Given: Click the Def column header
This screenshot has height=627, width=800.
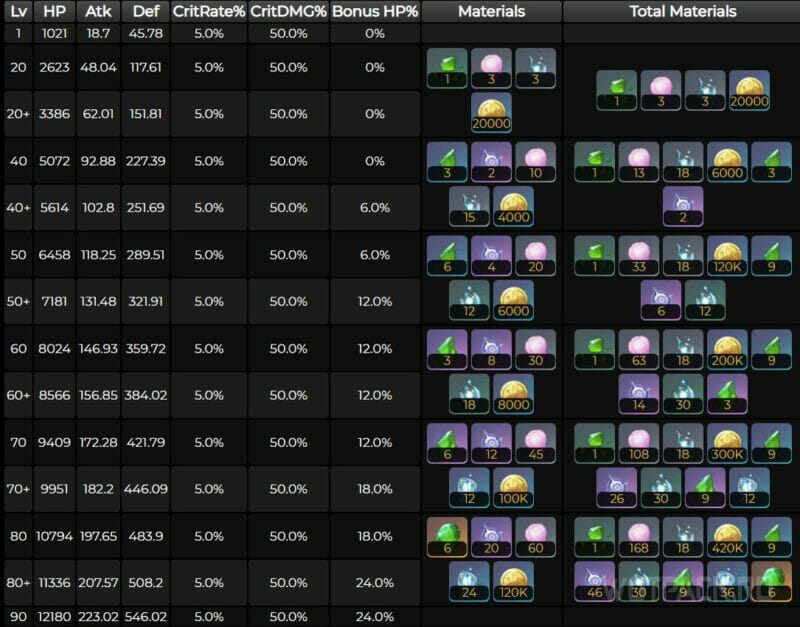Looking at the screenshot, I should click(x=146, y=11).
